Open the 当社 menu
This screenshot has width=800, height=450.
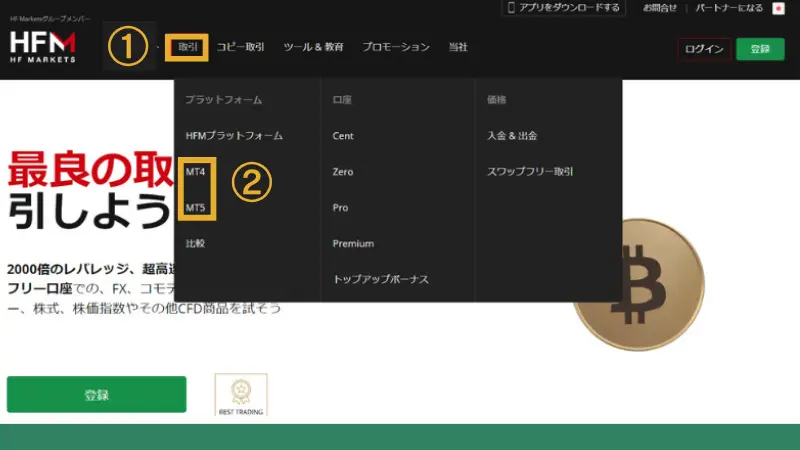click(458, 47)
